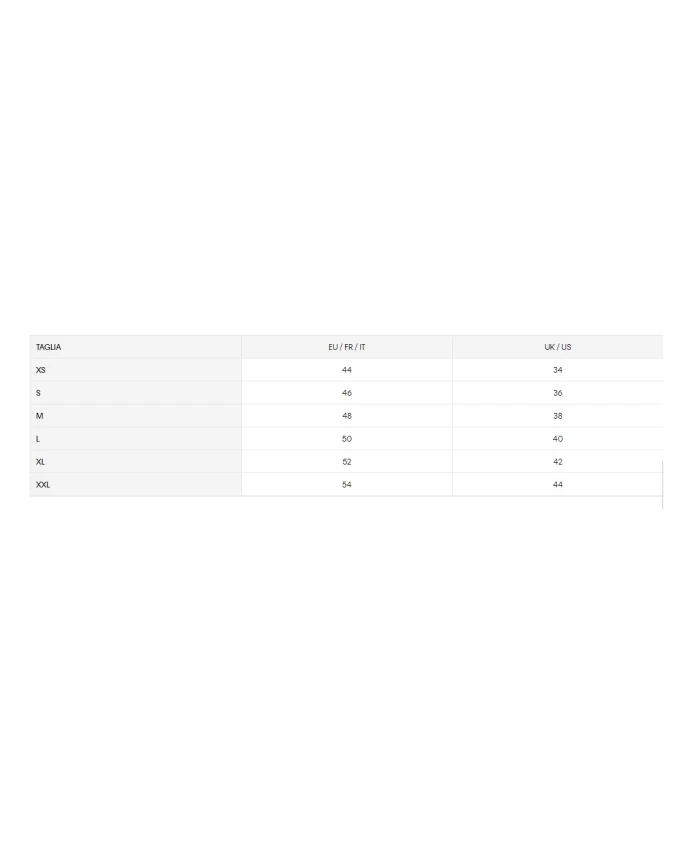Select the EU / FR / IT column header

pos(347,347)
